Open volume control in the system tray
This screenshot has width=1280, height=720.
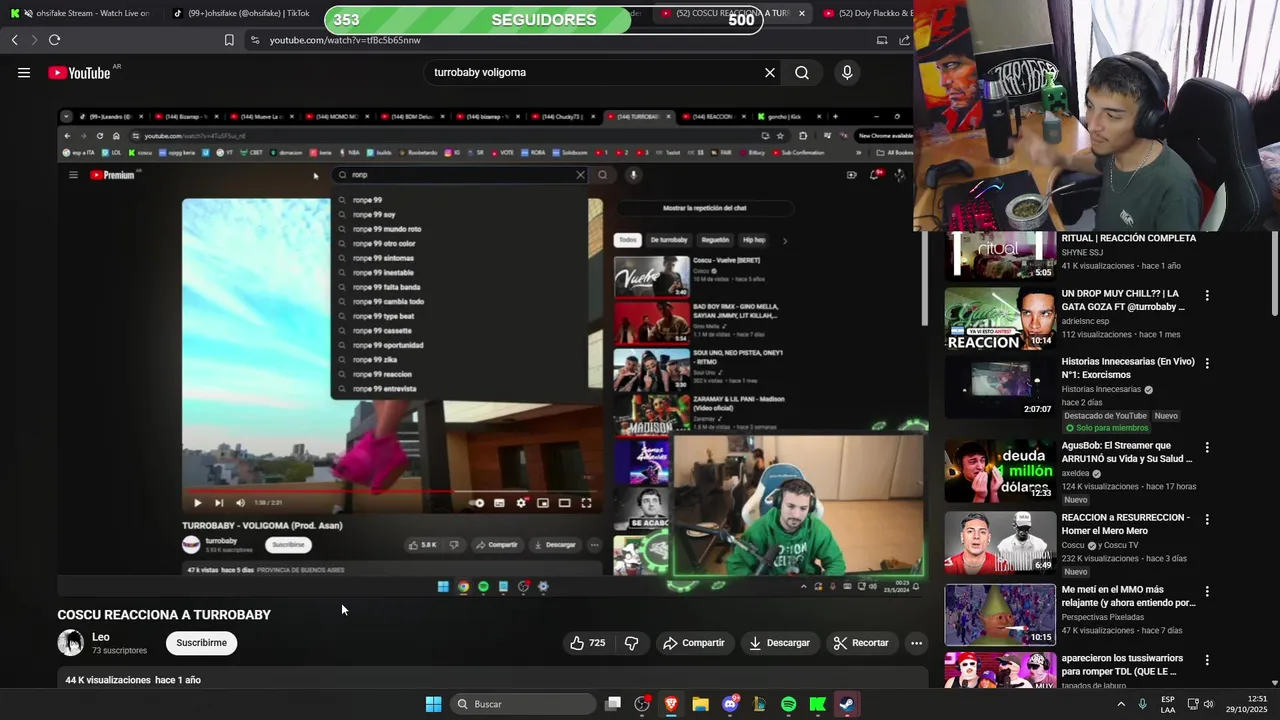pos(1209,704)
